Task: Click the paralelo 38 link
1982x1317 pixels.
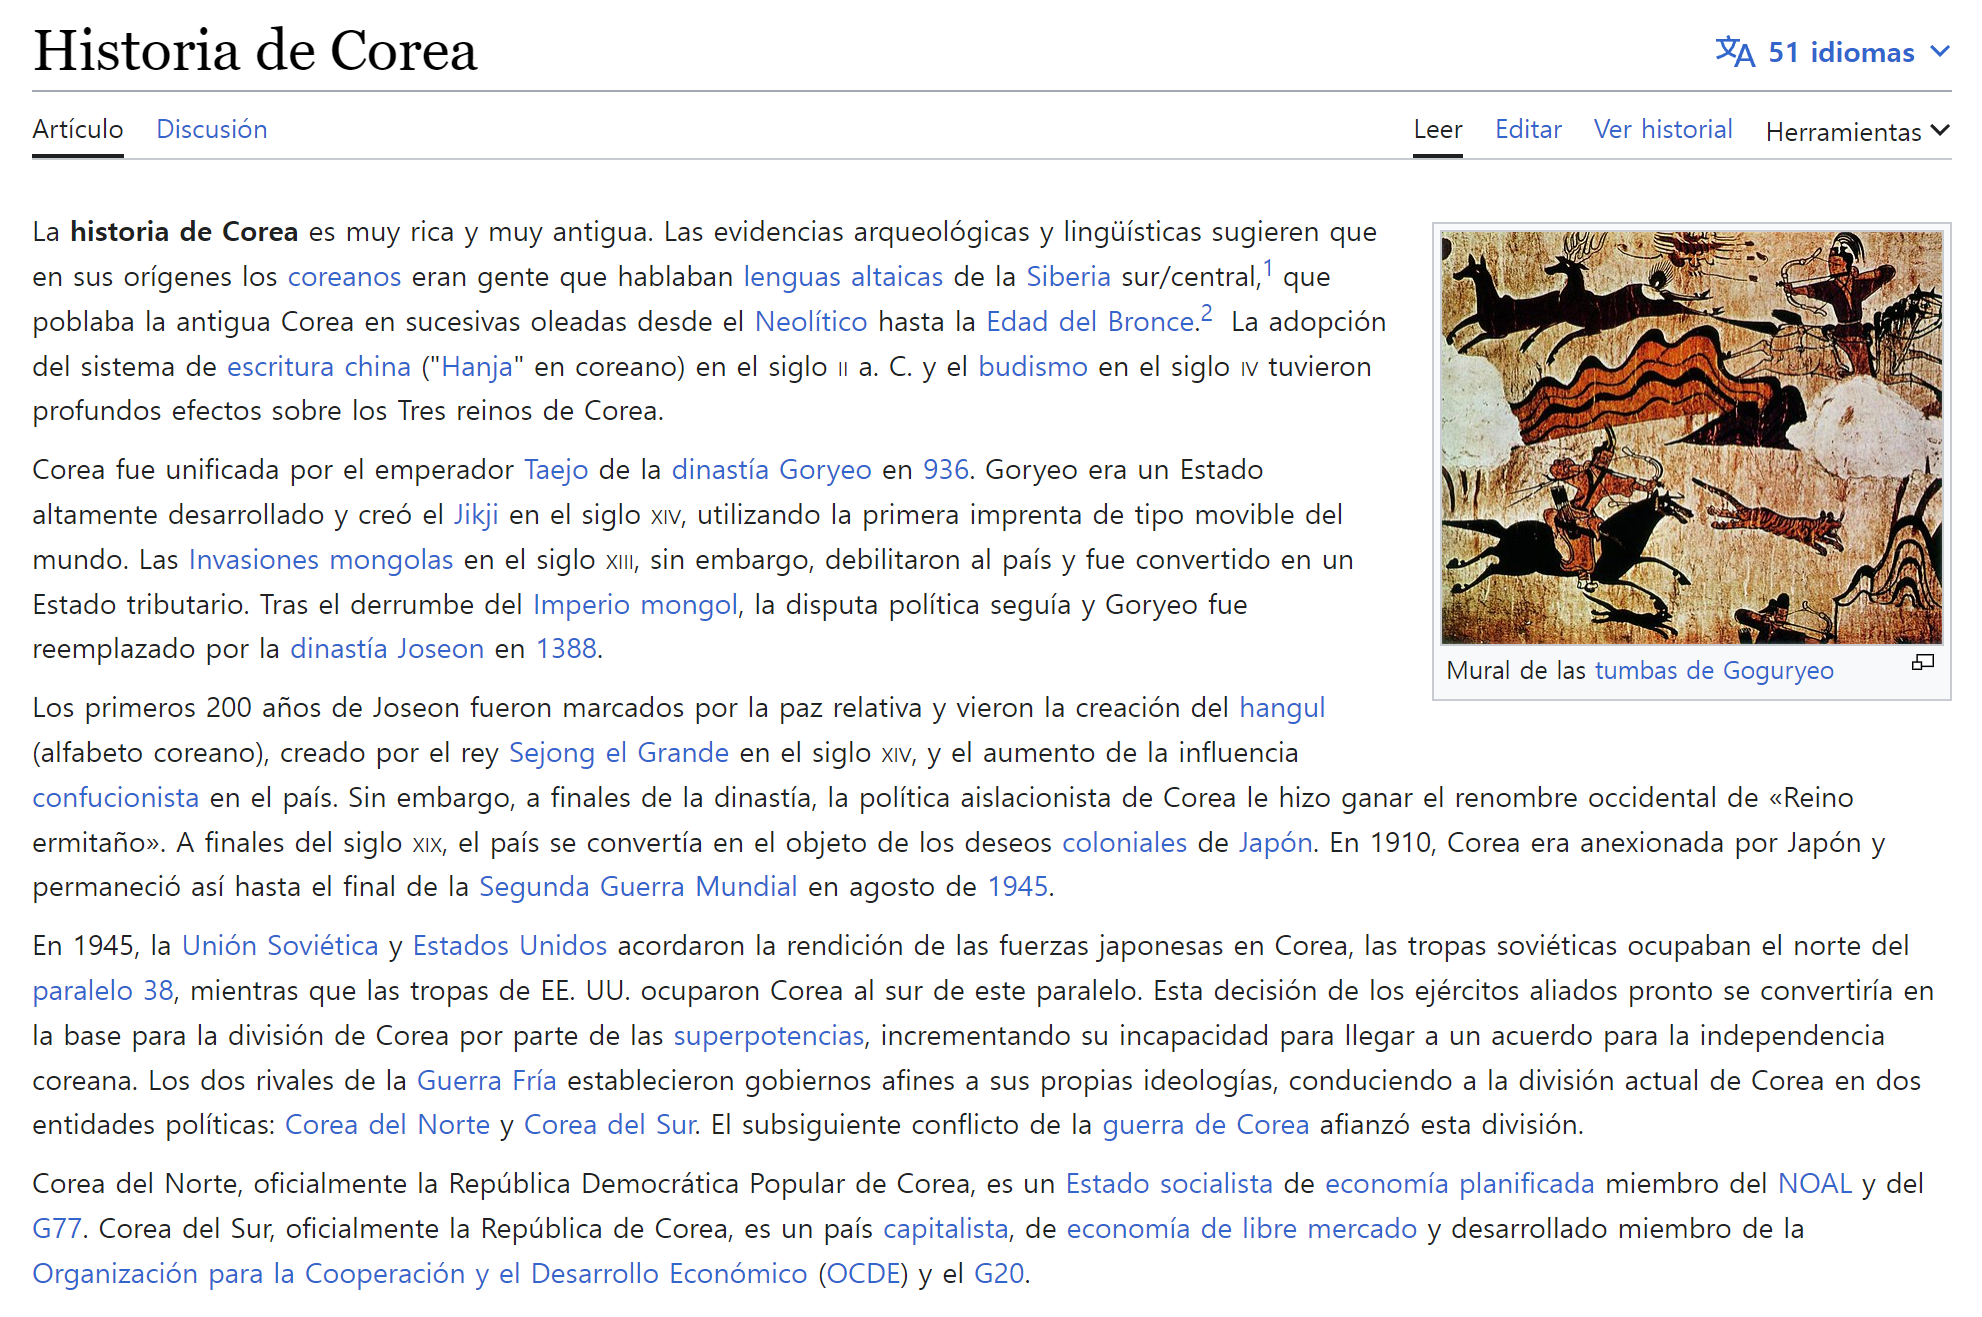Action: point(103,990)
